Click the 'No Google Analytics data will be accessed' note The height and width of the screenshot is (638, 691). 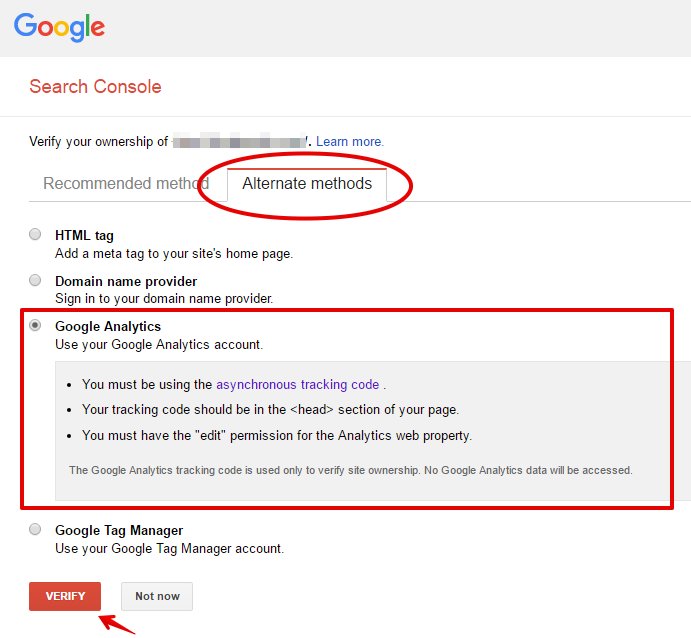(x=351, y=470)
